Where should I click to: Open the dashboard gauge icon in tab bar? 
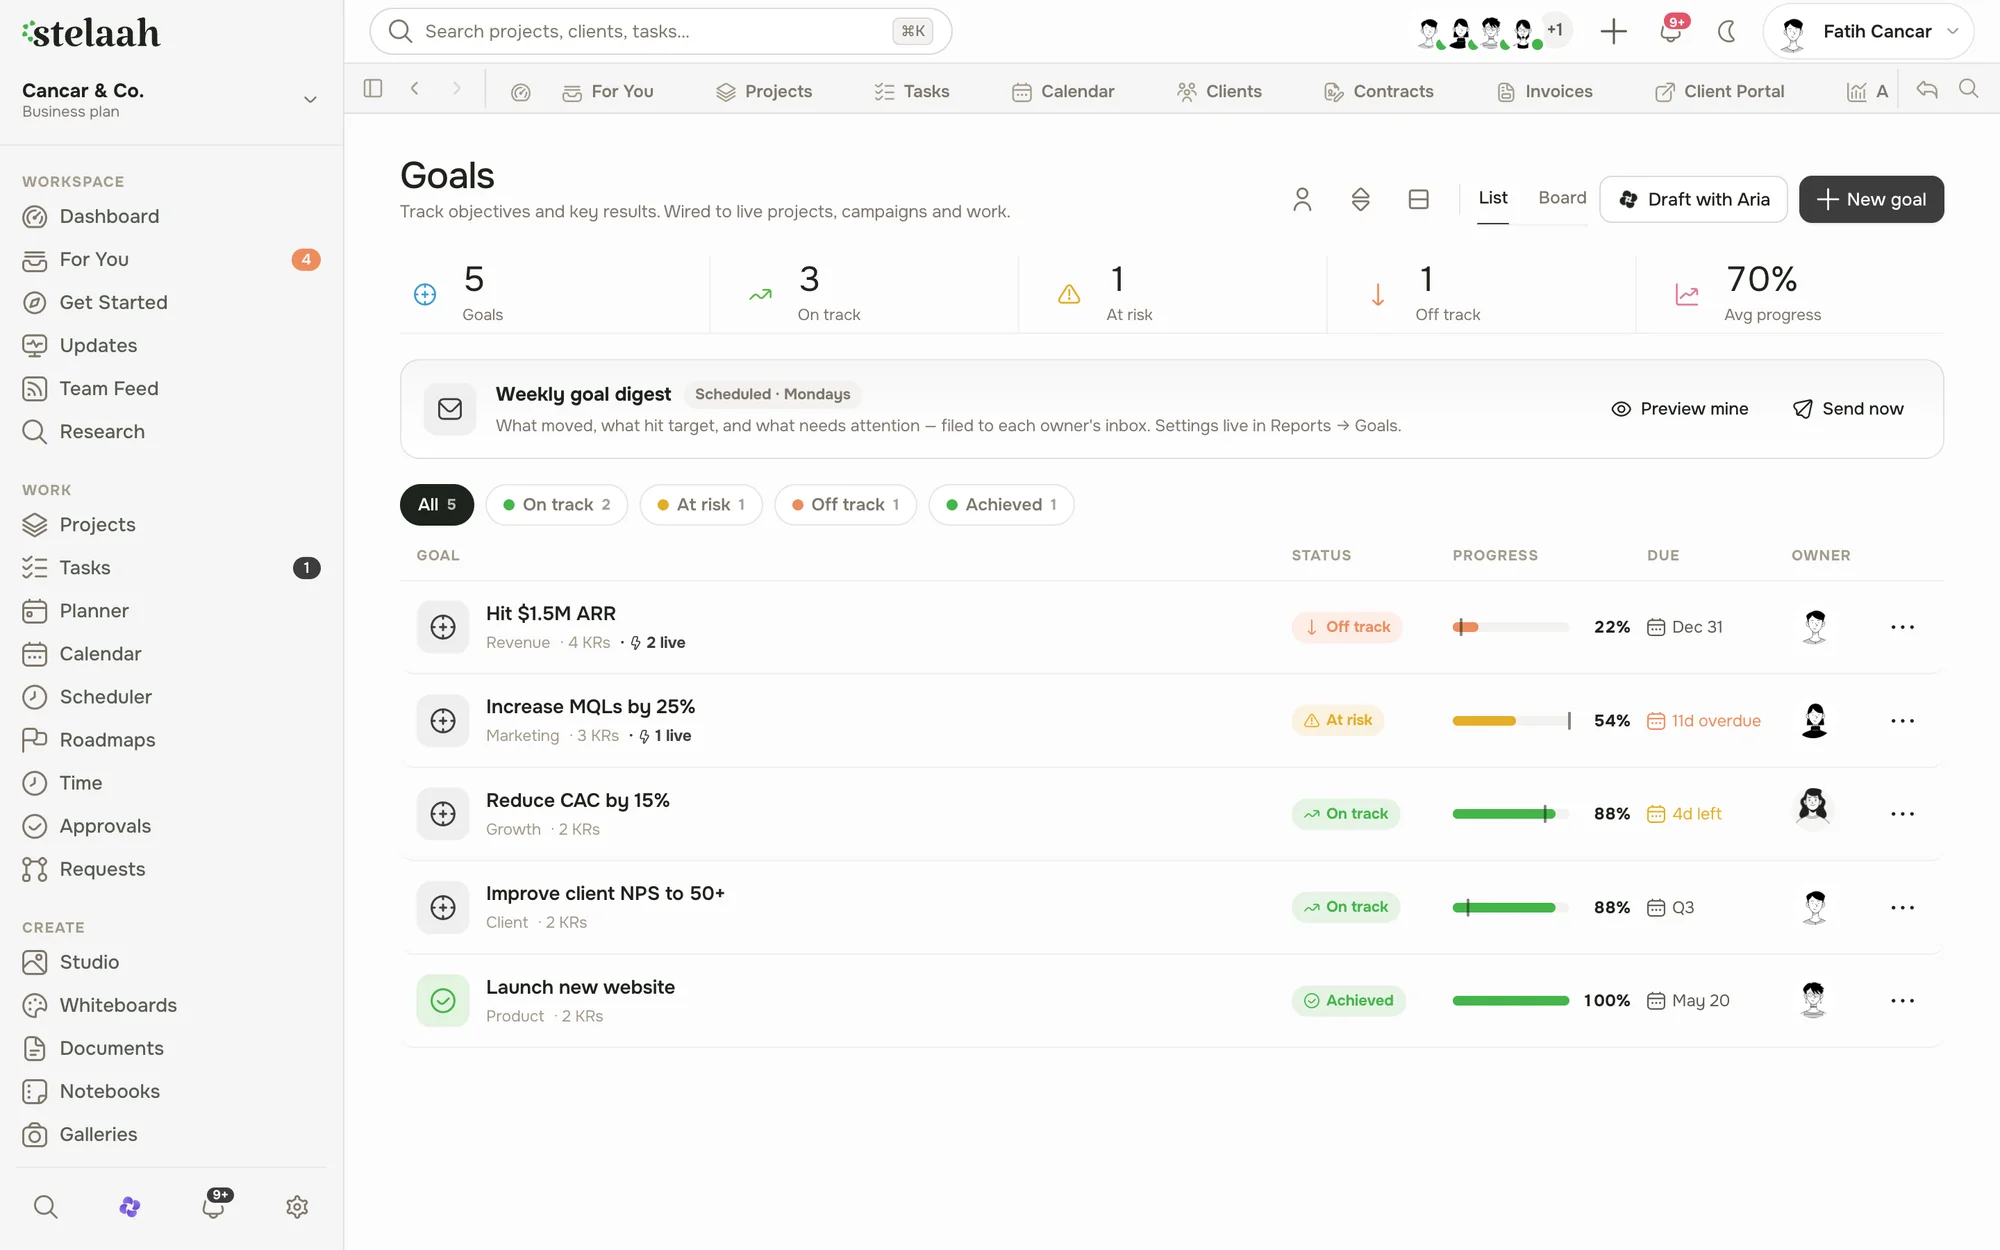(x=520, y=92)
